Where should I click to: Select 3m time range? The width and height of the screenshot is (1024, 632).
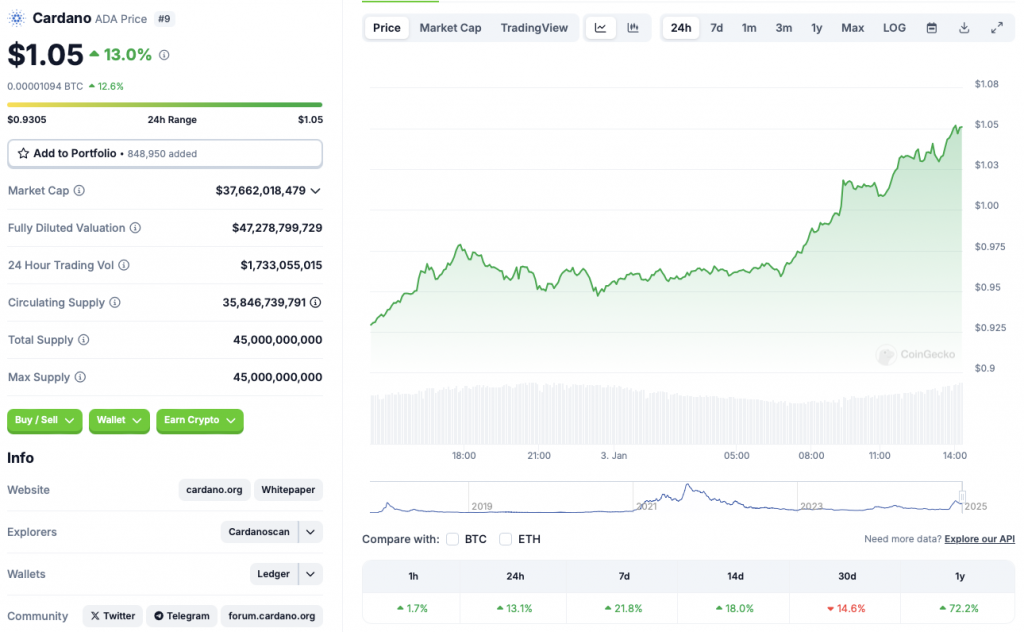pyautogui.click(x=784, y=27)
